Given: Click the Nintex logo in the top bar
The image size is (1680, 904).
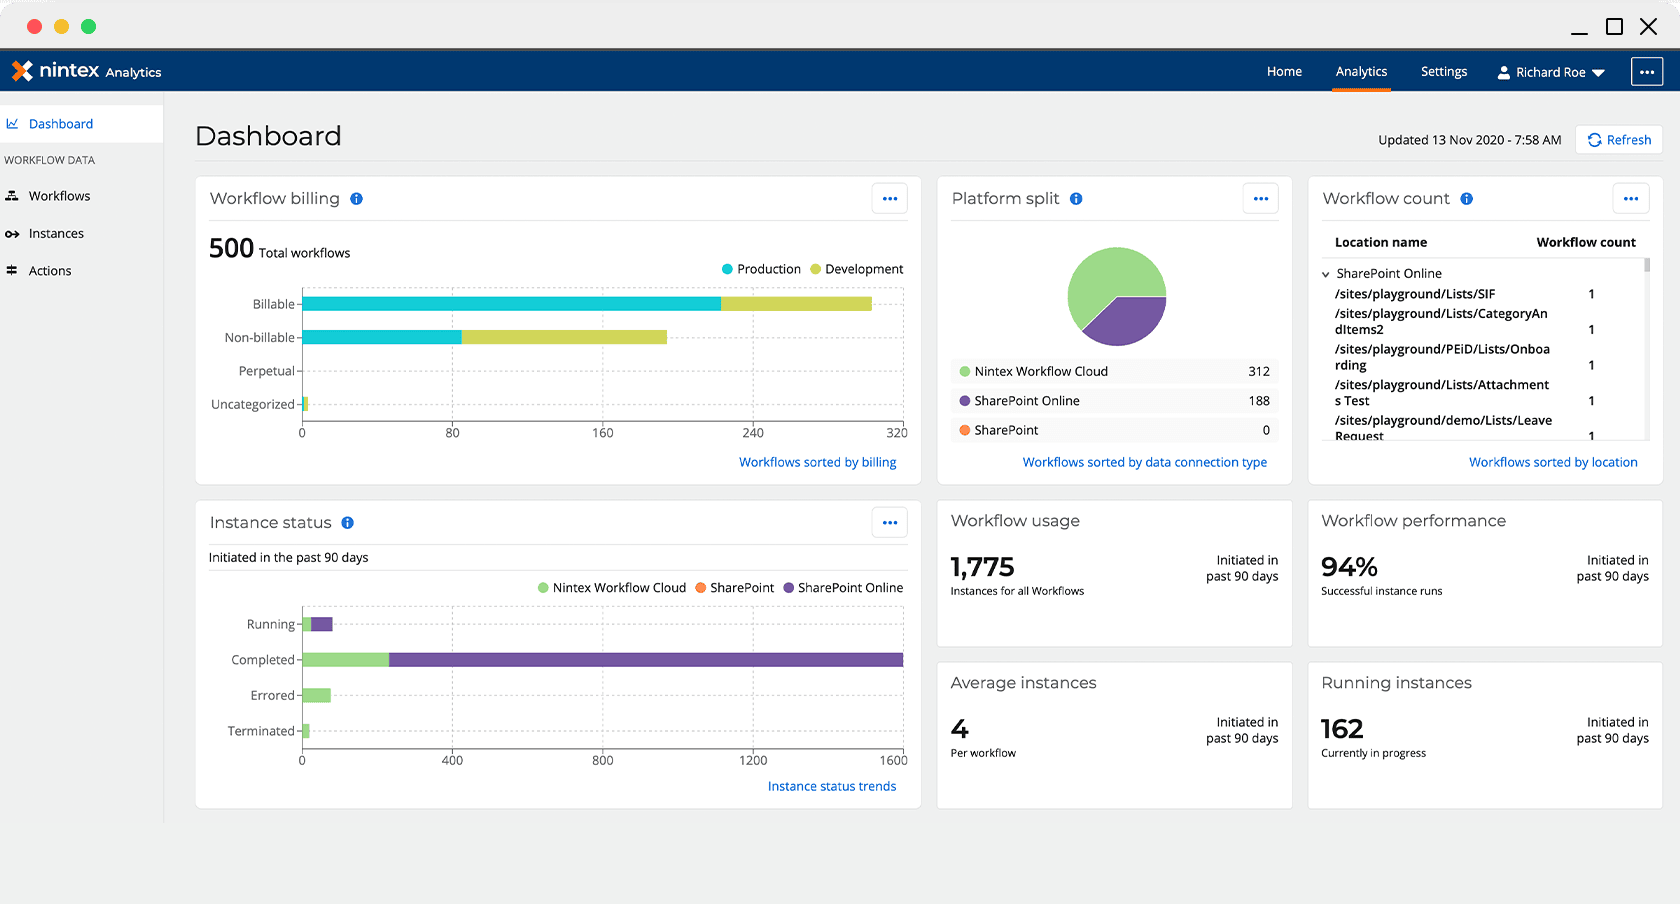Looking at the screenshot, I should pos(22,70).
